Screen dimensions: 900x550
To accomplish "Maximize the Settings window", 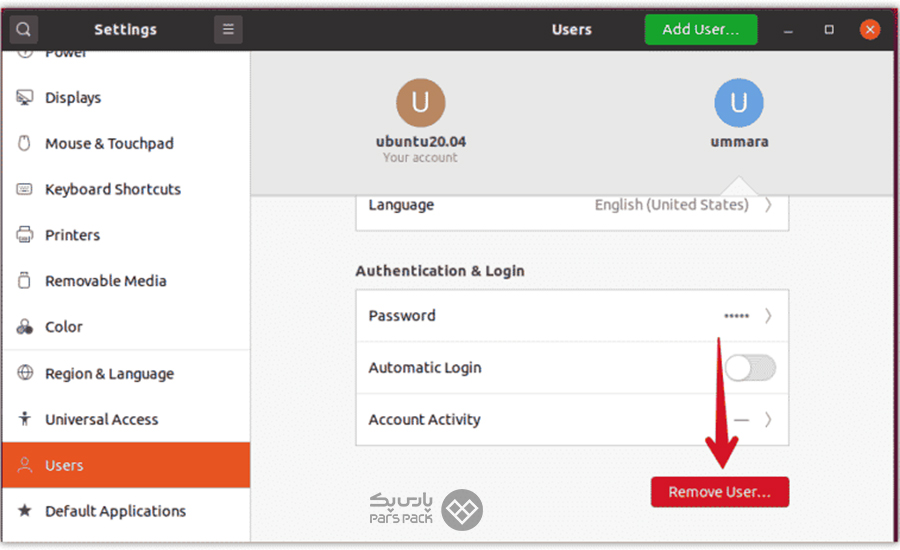I will (x=829, y=29).
